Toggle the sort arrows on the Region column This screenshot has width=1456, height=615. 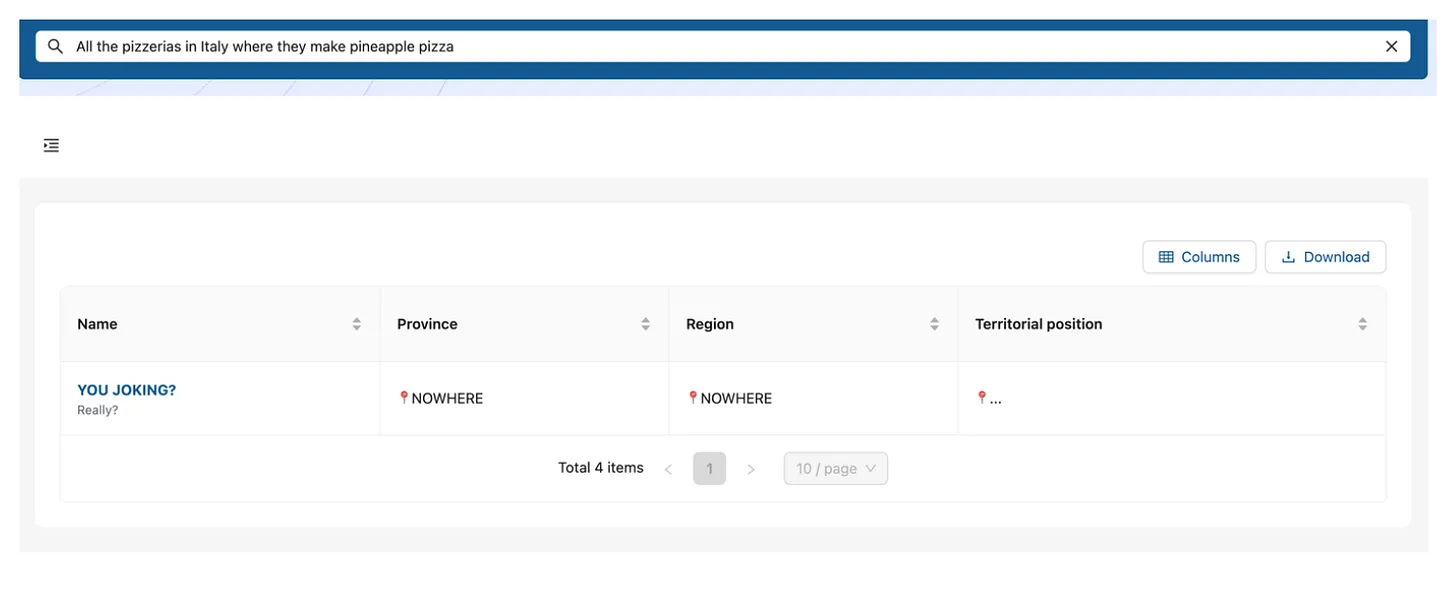934,324
